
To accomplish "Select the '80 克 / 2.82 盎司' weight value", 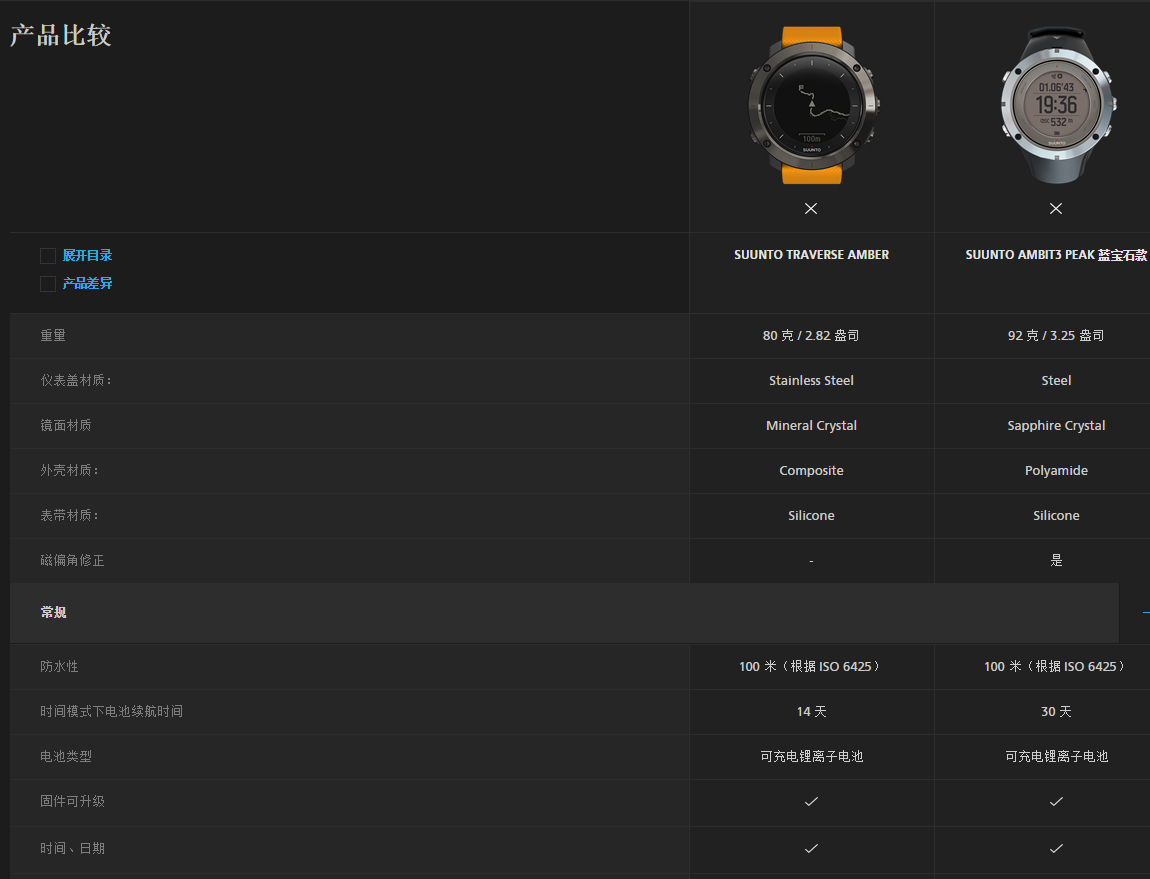I will (x=810, y=335).
